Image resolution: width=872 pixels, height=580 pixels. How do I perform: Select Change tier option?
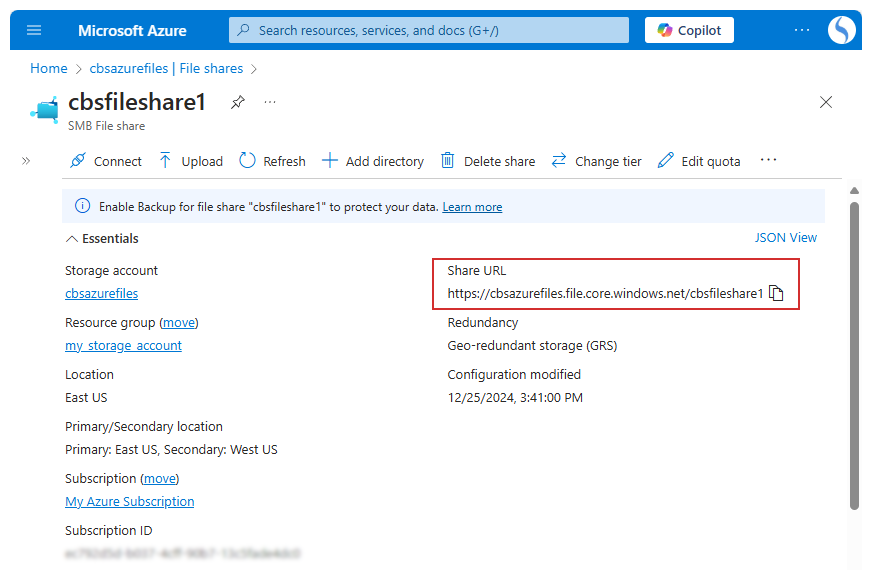(597, 161)
